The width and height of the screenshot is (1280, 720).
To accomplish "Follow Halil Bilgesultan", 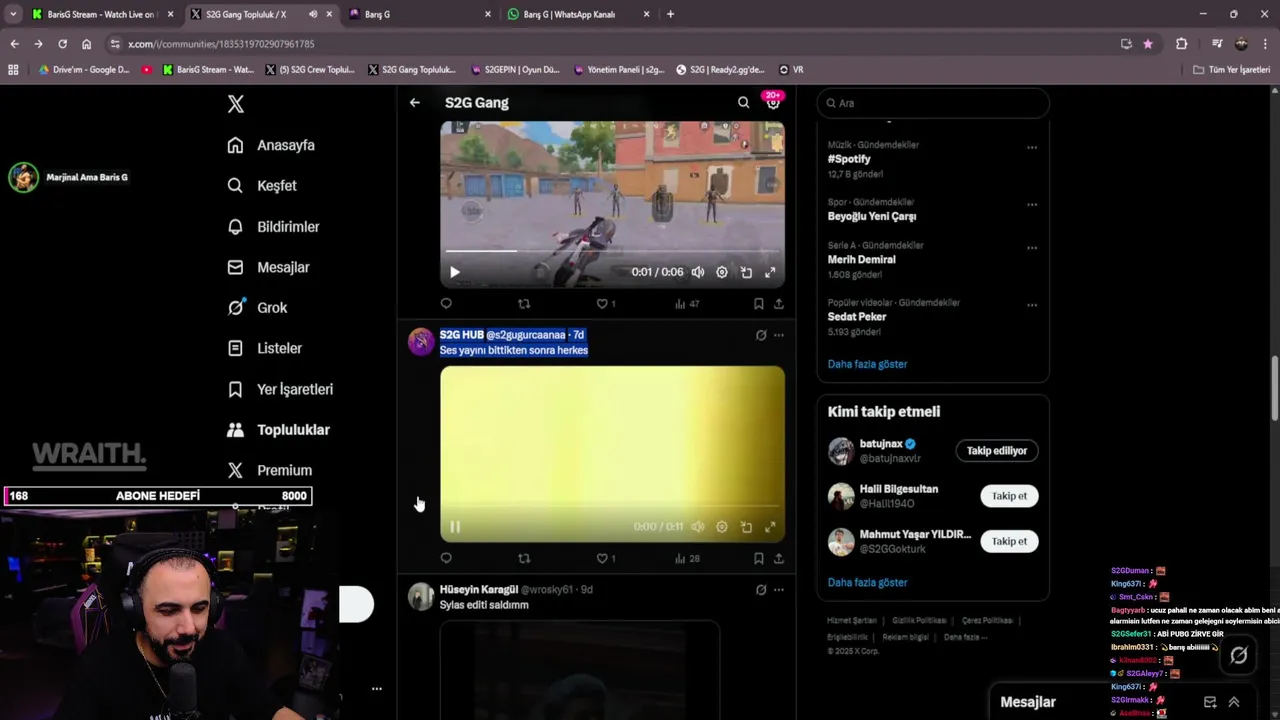I will 1009,496.
